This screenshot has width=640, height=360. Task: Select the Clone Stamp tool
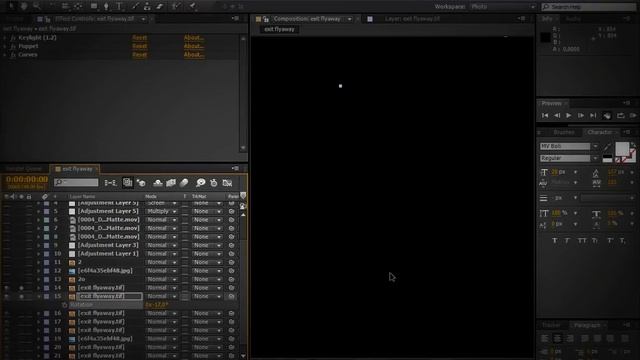tap(147, 6)
